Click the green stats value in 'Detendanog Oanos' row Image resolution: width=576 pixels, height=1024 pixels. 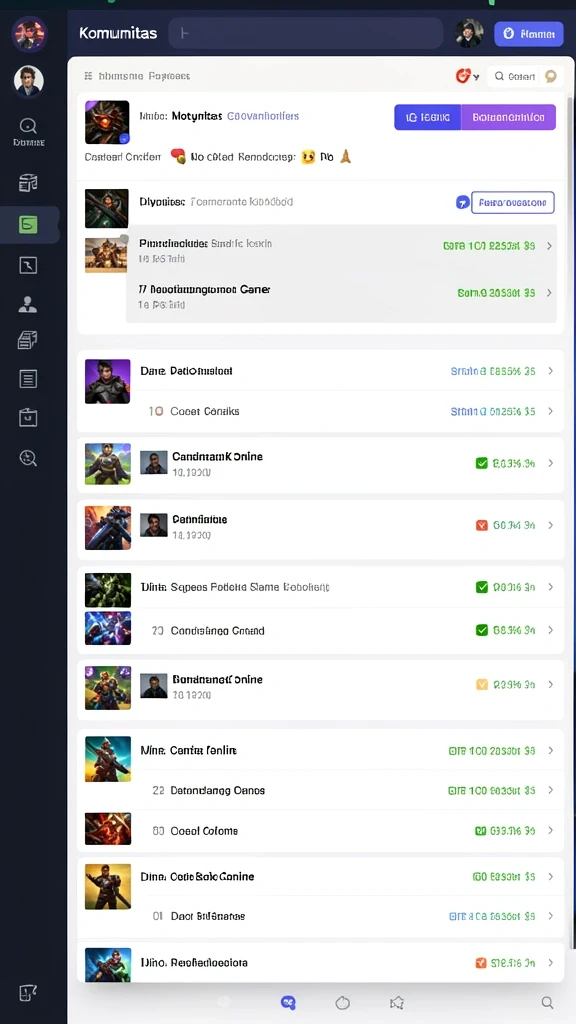click(x=492, y=790)
